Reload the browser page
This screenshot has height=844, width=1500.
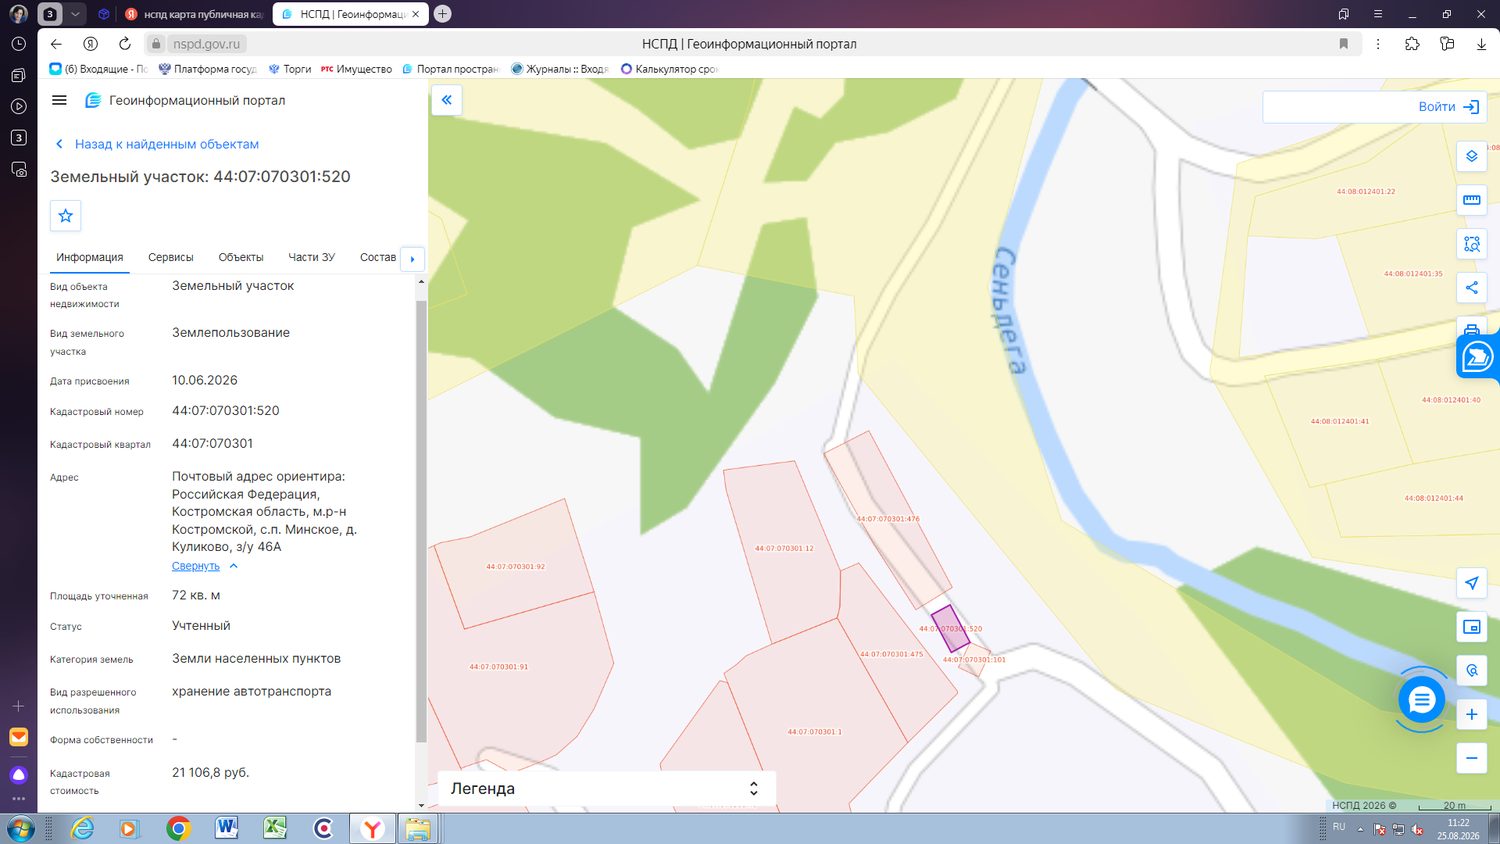click(x=125, y=44)
